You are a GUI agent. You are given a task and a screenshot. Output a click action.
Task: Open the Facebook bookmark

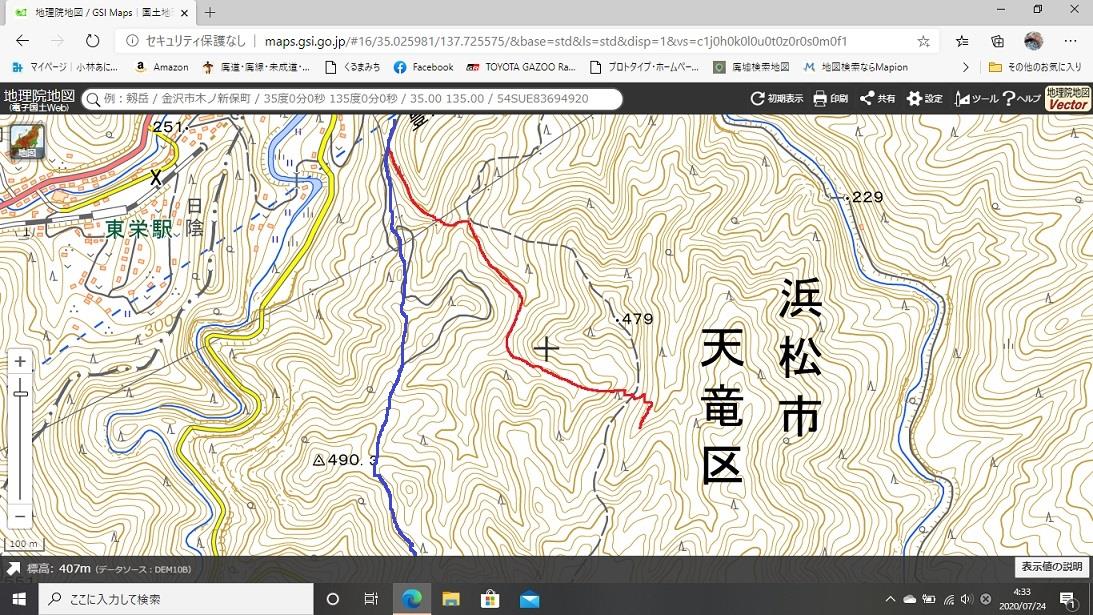[423, 67]
